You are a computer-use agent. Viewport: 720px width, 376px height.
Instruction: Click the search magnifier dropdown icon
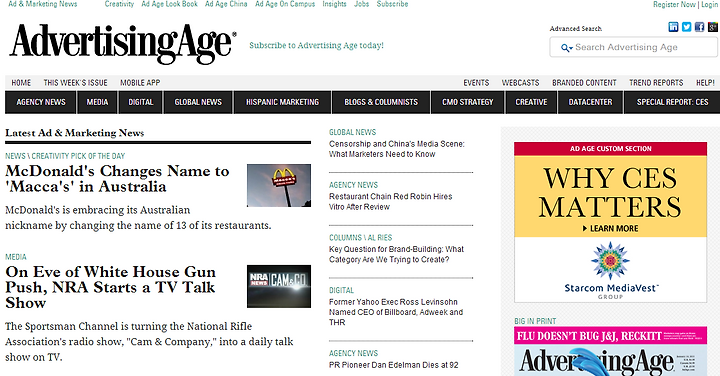(x=566, y=48)
